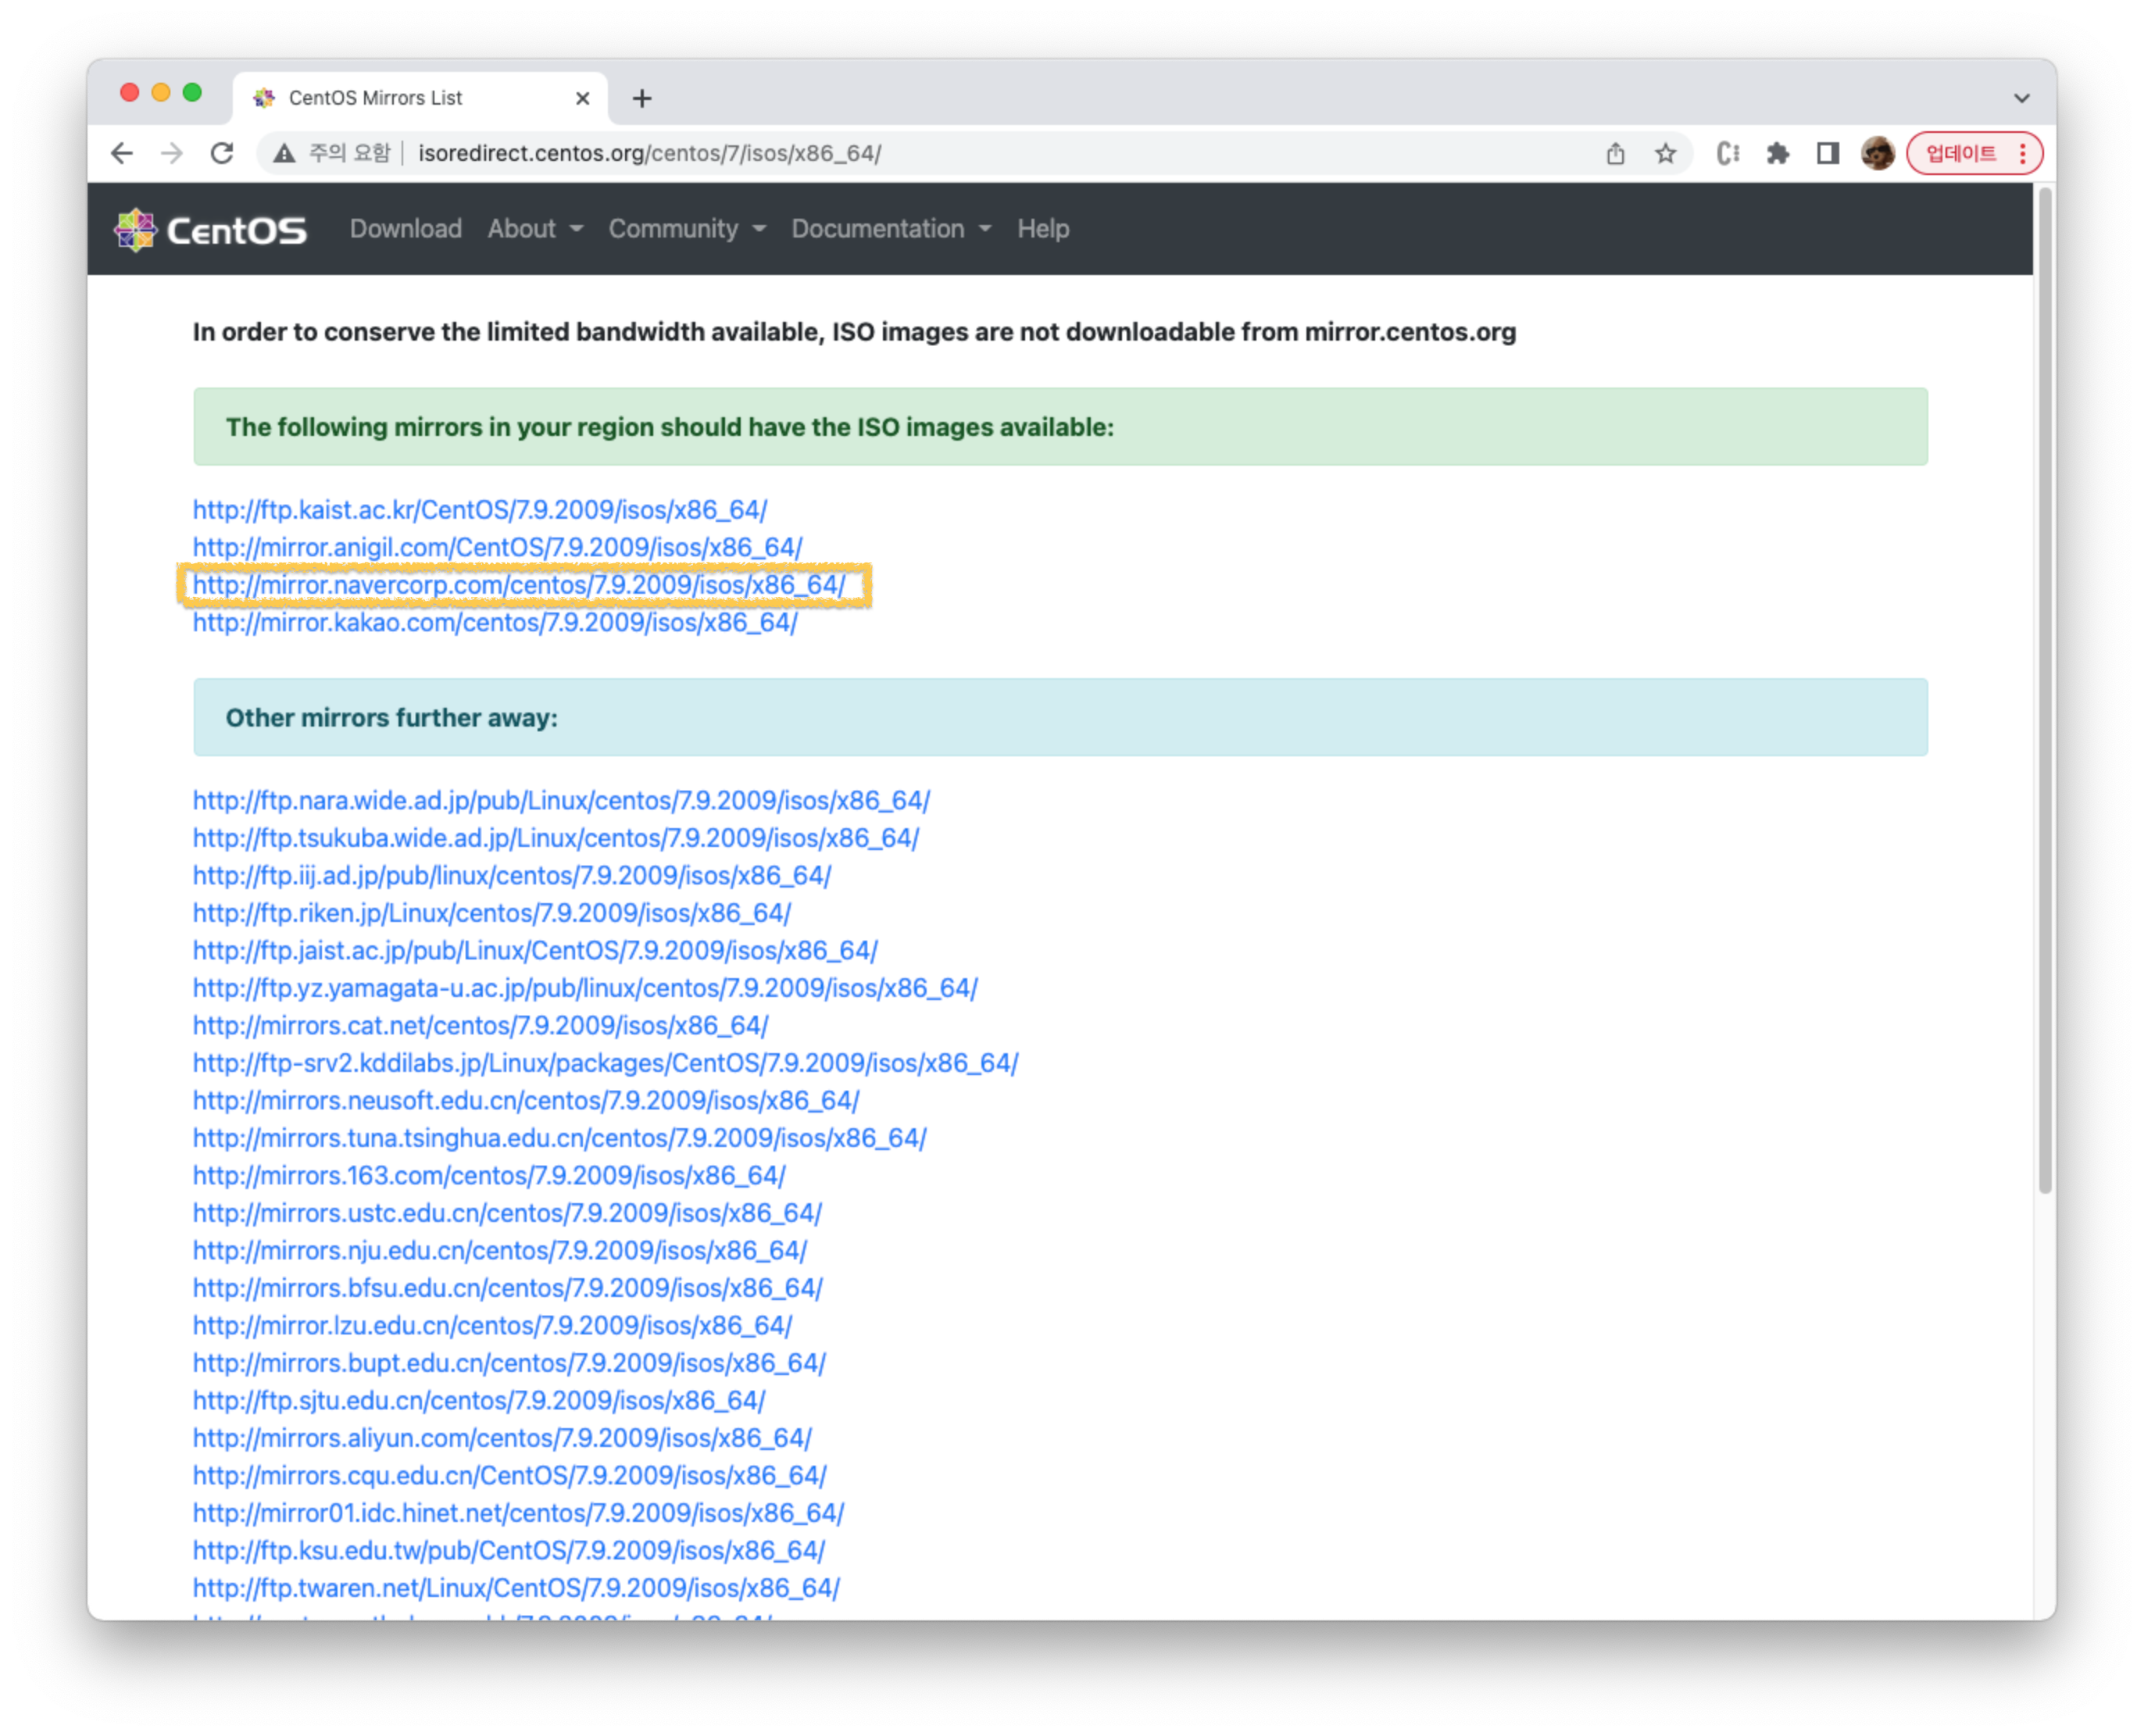The width and height of the screenshot is (2144, 1736).
Task: Click the browser back arrow
Action: tap(122, 153)
